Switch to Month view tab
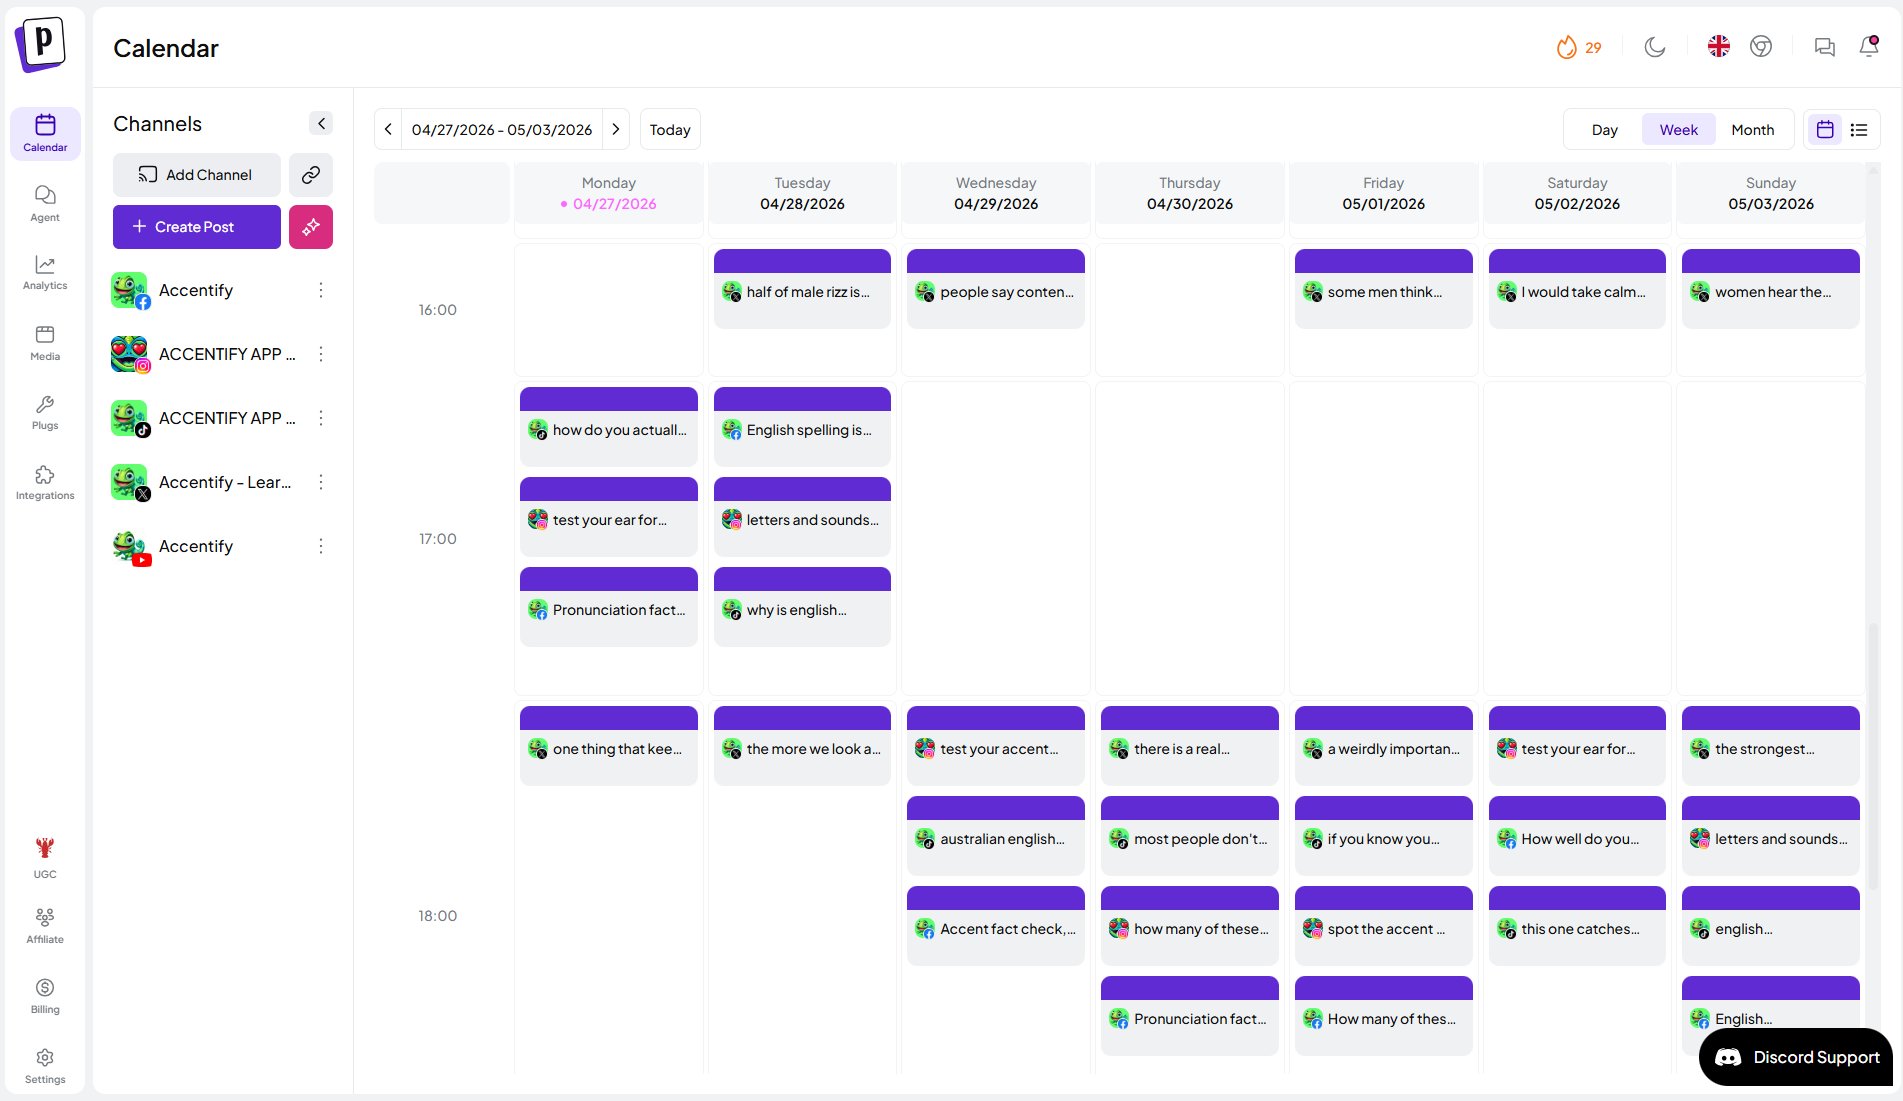This screenshot has width=1903, height=1101. (1752, 130)
